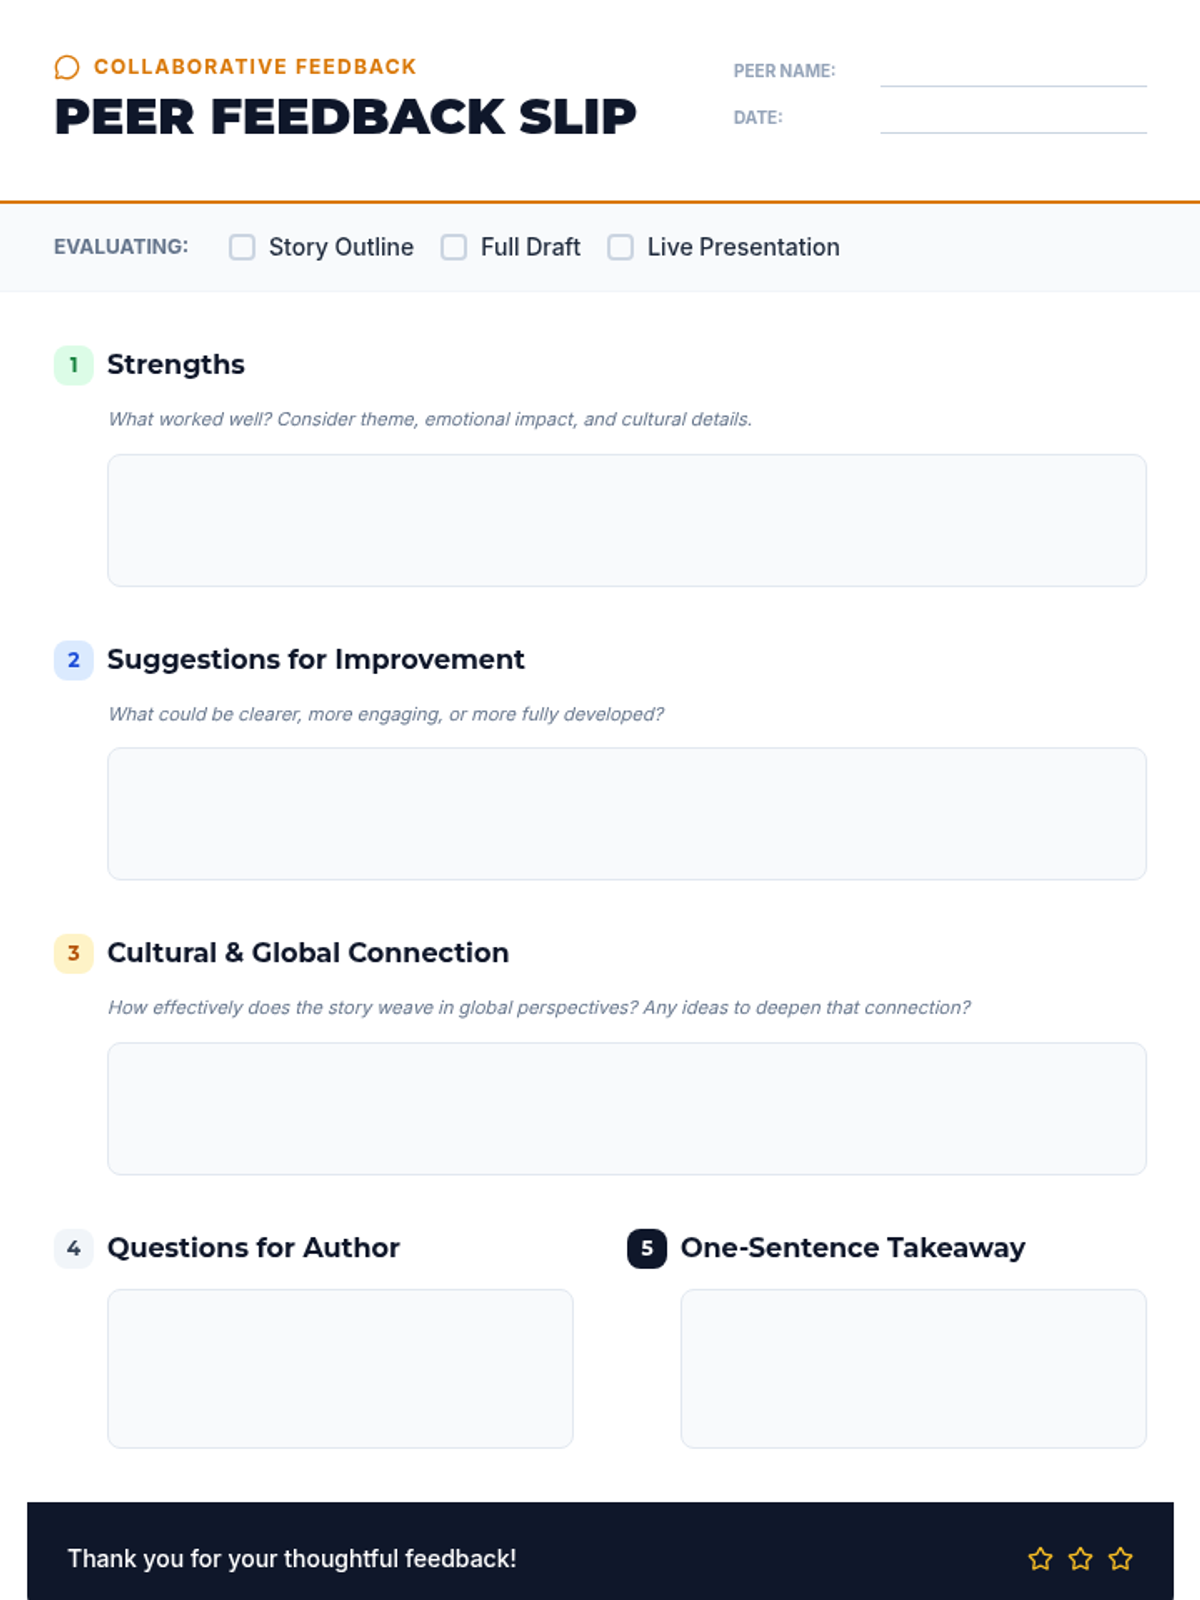Click the Peer Feedback Slip title
The image size is (1200, 1600).
pyautogui.click(x=345, y=117)
